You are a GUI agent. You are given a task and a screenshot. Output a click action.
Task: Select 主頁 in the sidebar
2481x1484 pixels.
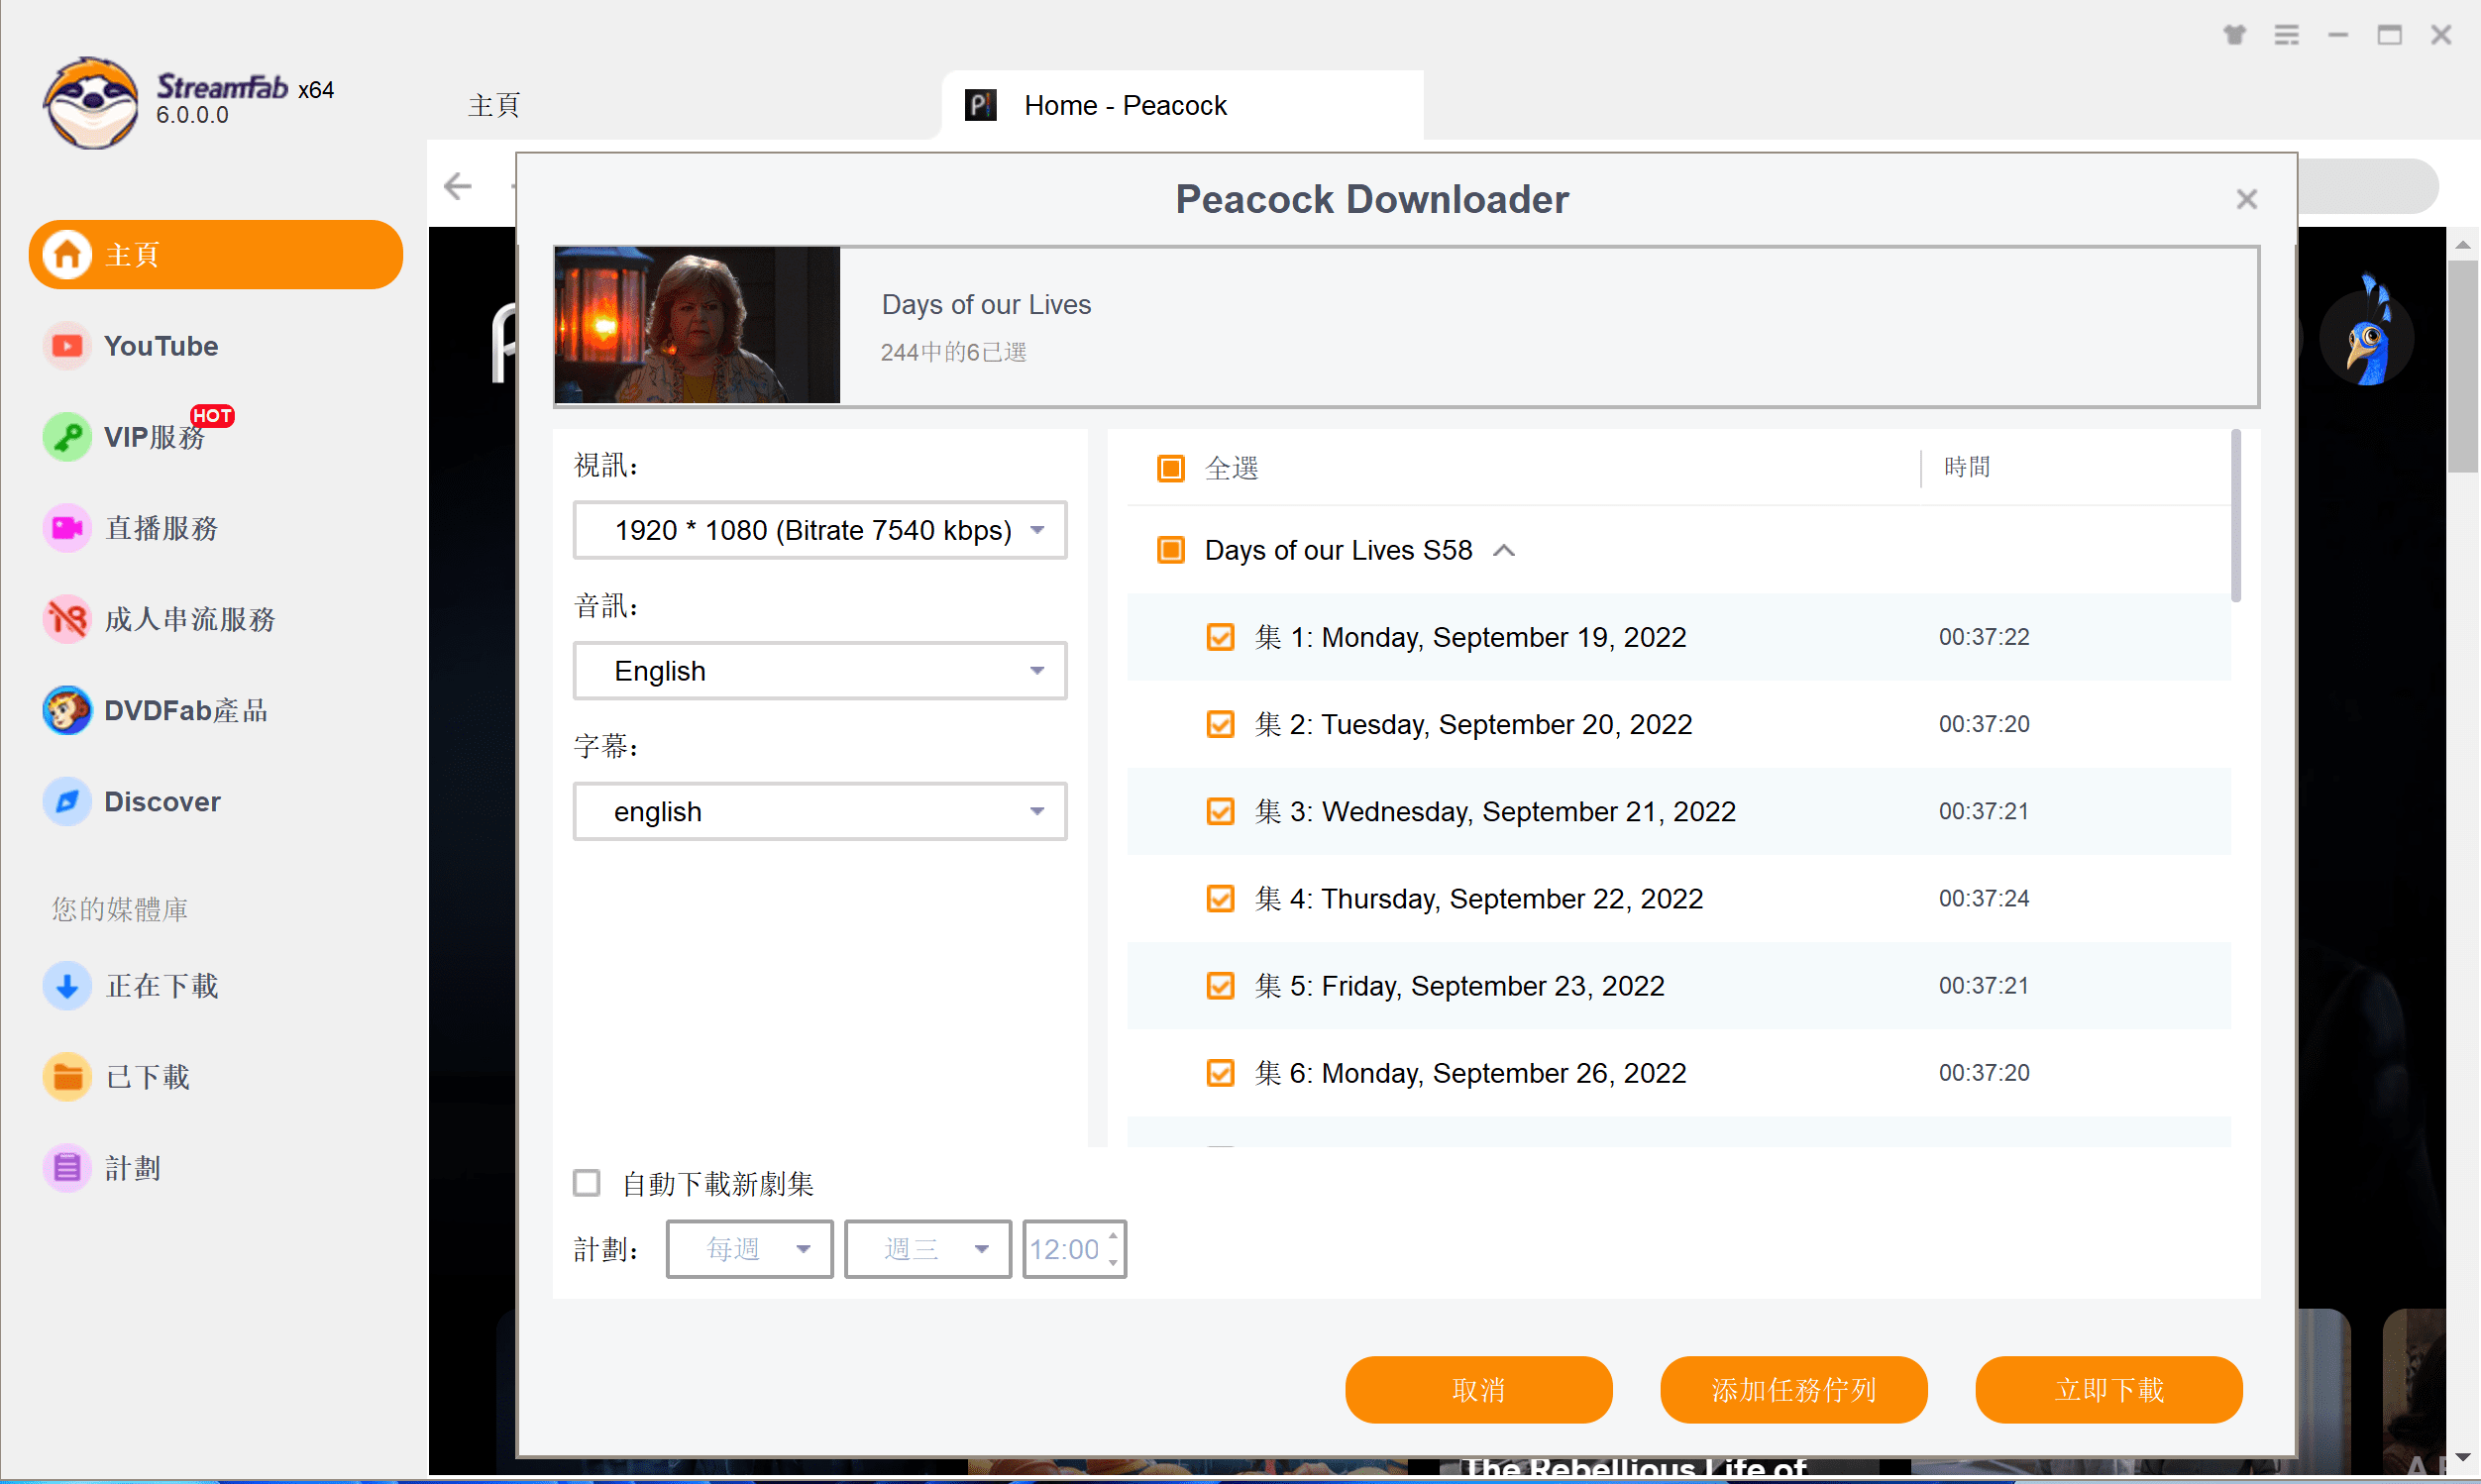(216, 255)
